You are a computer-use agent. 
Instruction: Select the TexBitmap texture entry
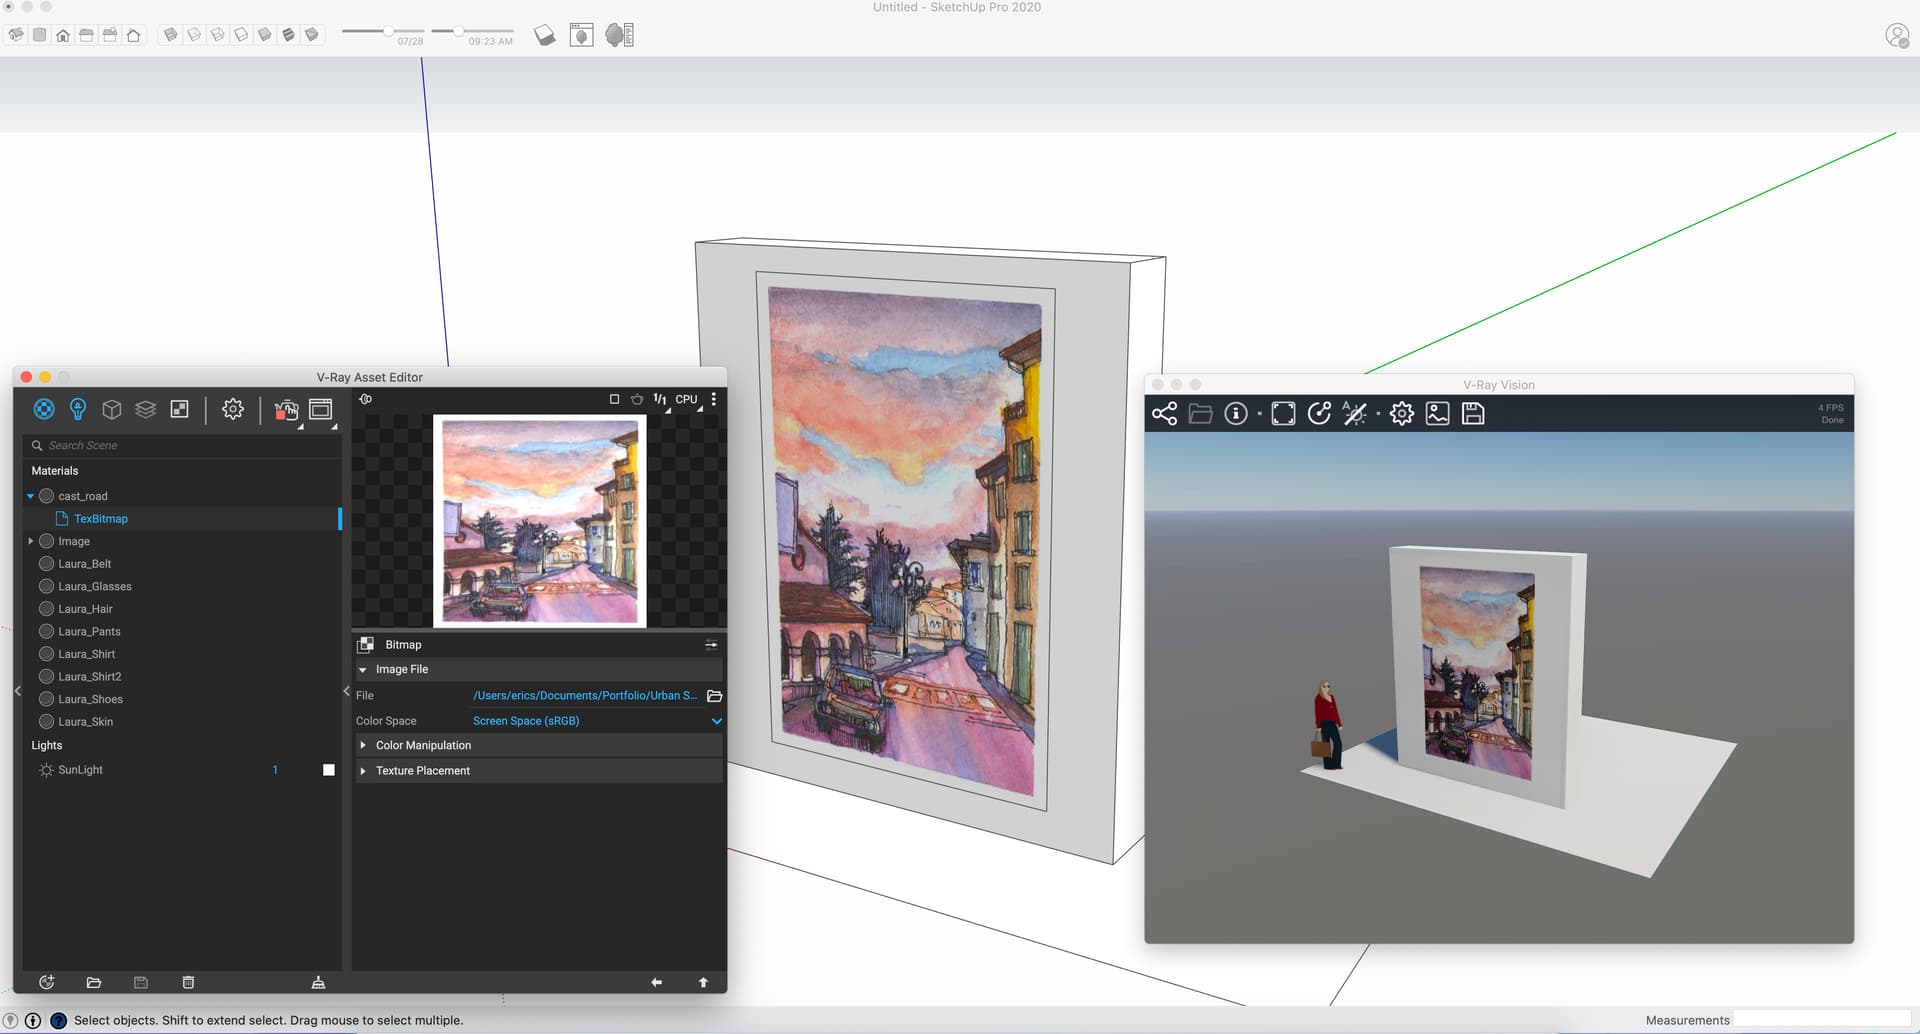click(101, 519)
